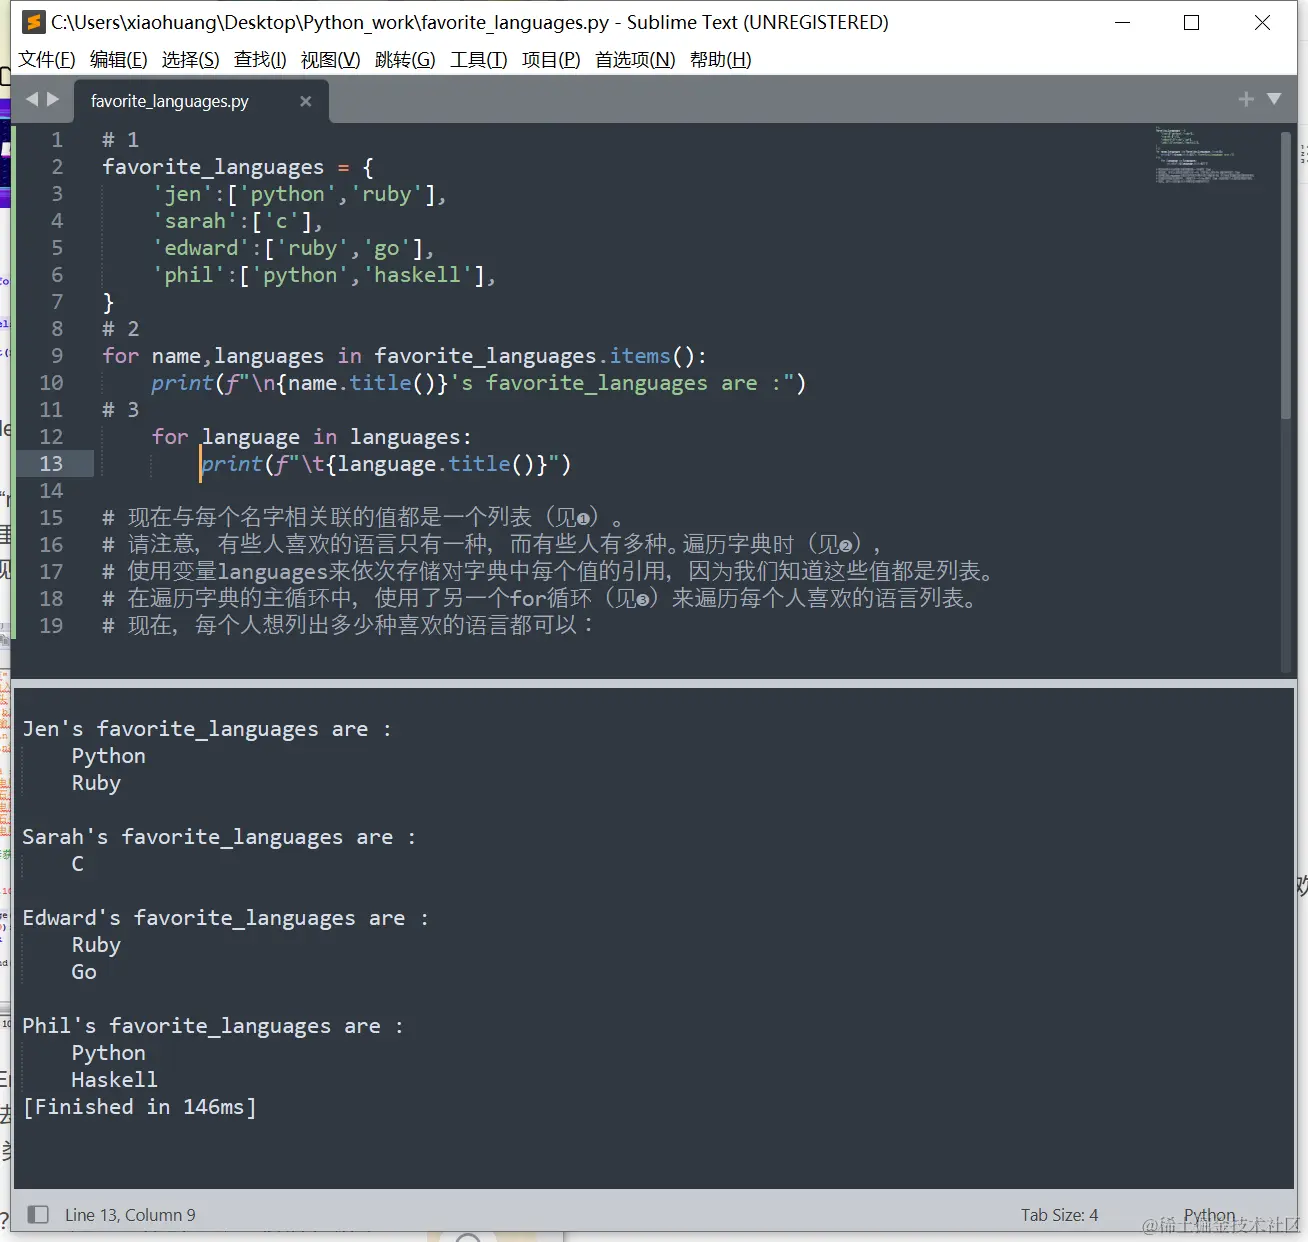Open the 帮助(H) menu
Viewport: 1308px width, 1242px height.
pos(720,60)
